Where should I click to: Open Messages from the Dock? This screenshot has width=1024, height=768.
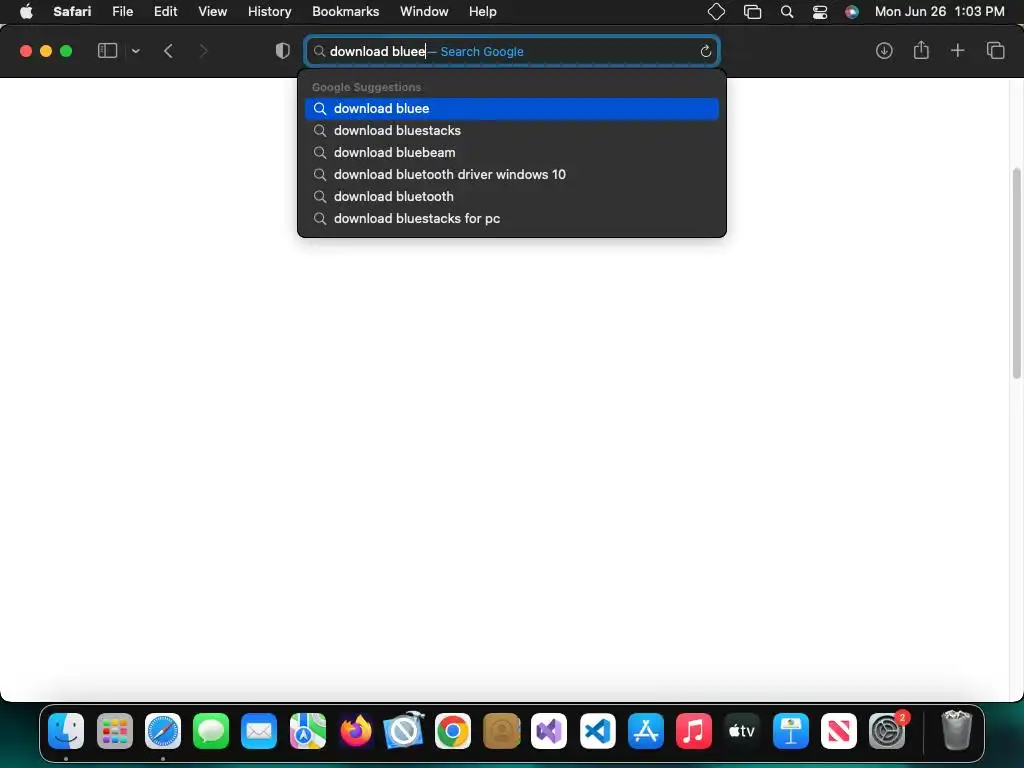click(x=211, y=731)
